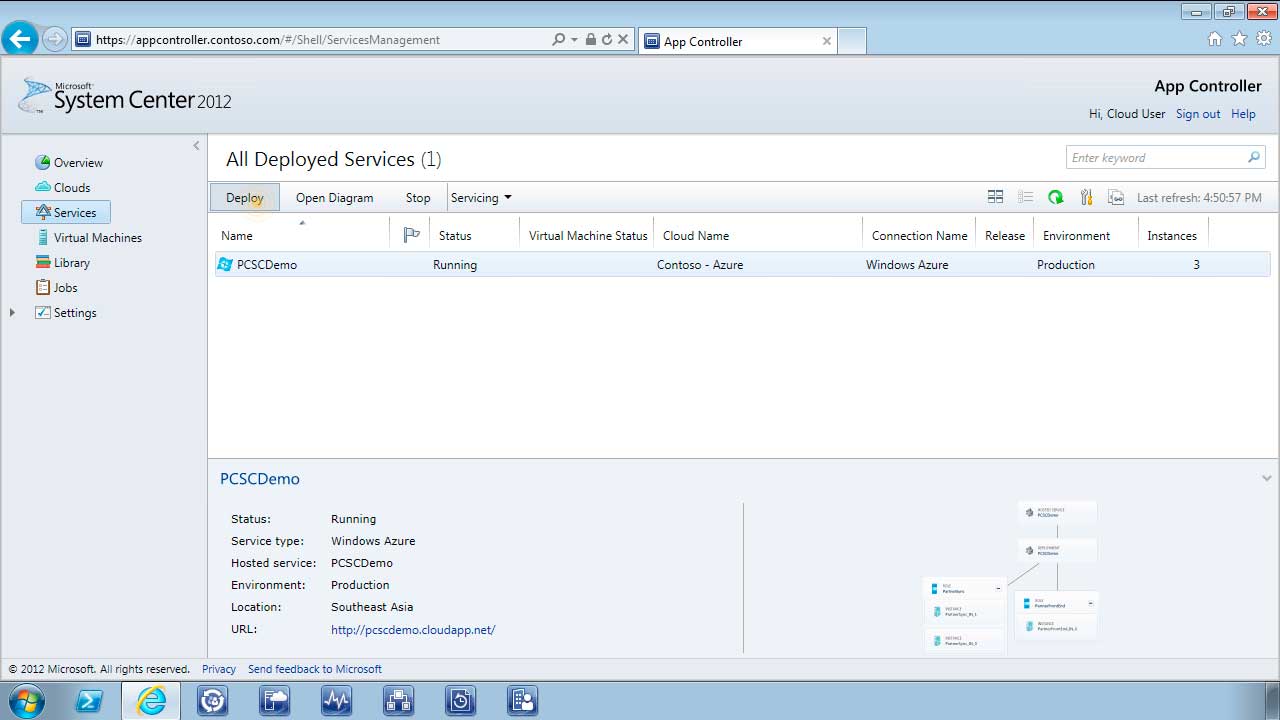
Task: Switch to list view icon
Action: 1025,197
